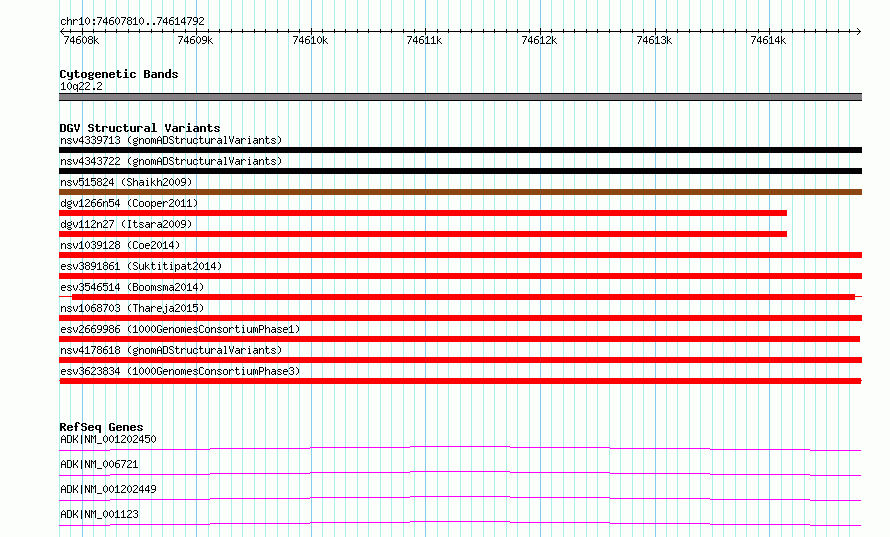
Task: Select the magenta ADK|NM_006721 transcript line
Action: (460, 473)
